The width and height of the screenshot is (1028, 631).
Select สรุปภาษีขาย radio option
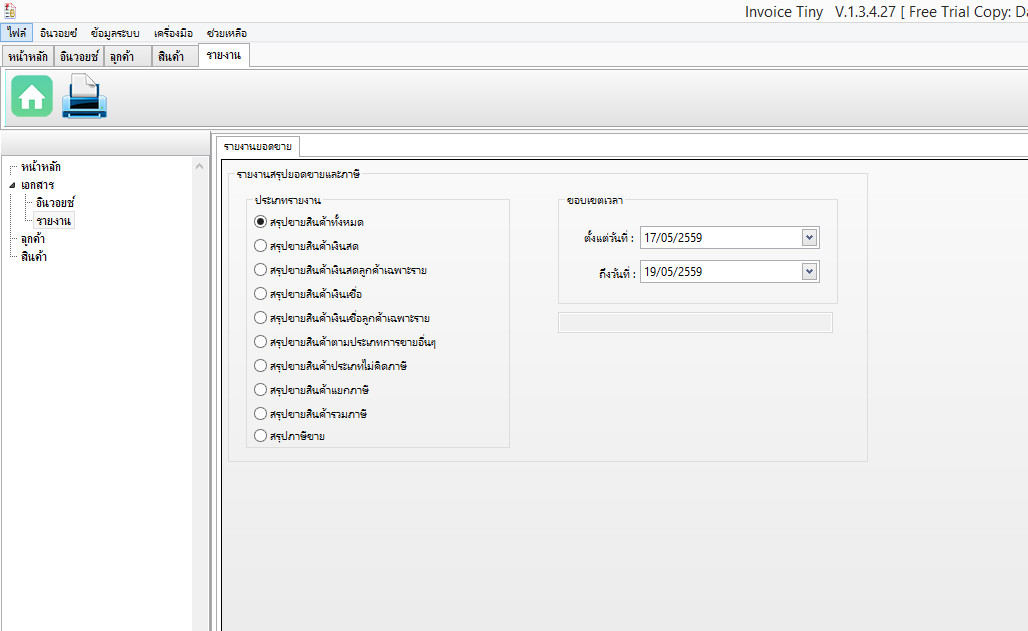pyautogui.click(x=289, y=436)
